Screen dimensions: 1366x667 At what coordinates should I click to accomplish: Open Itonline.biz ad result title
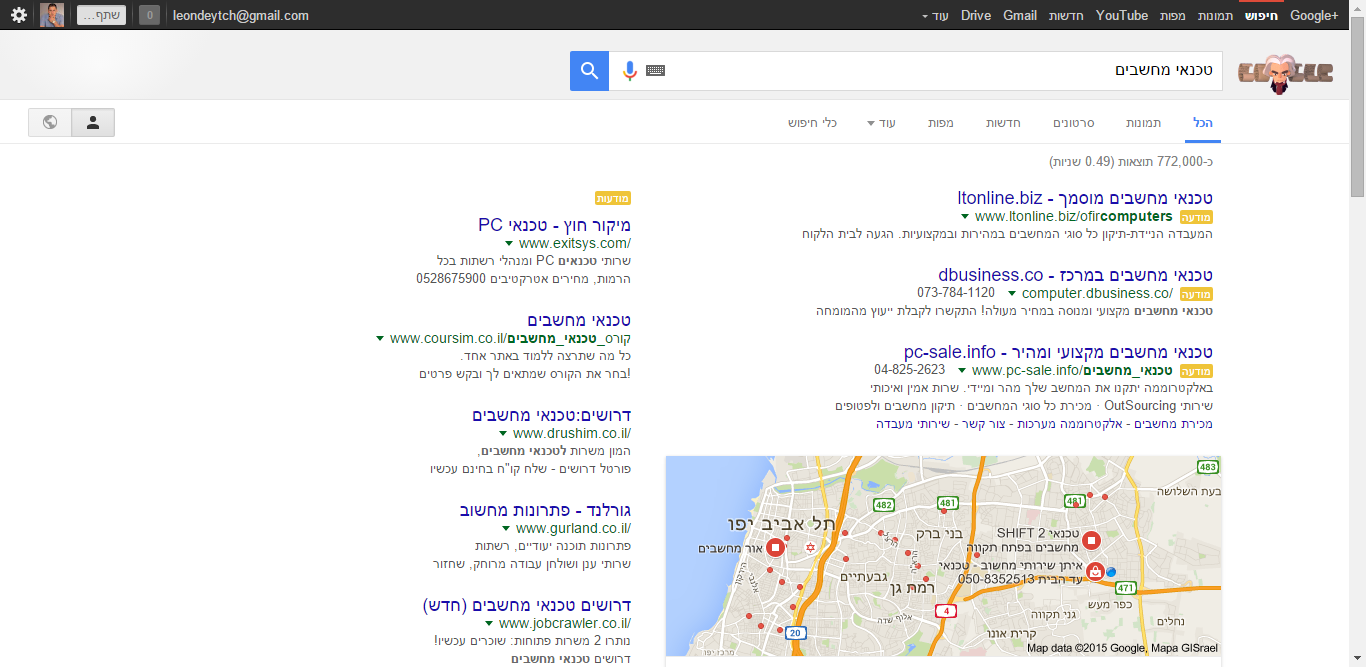coord(1085,197)
